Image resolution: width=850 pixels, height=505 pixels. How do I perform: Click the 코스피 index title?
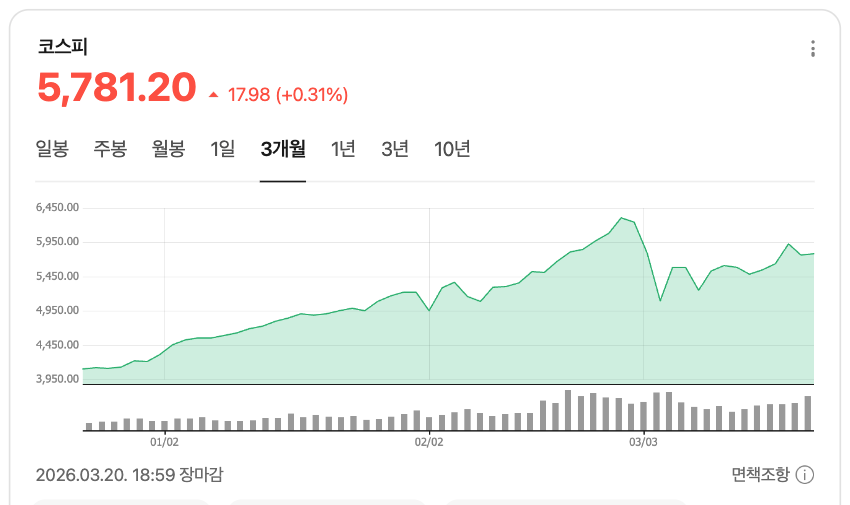[62, 47]
